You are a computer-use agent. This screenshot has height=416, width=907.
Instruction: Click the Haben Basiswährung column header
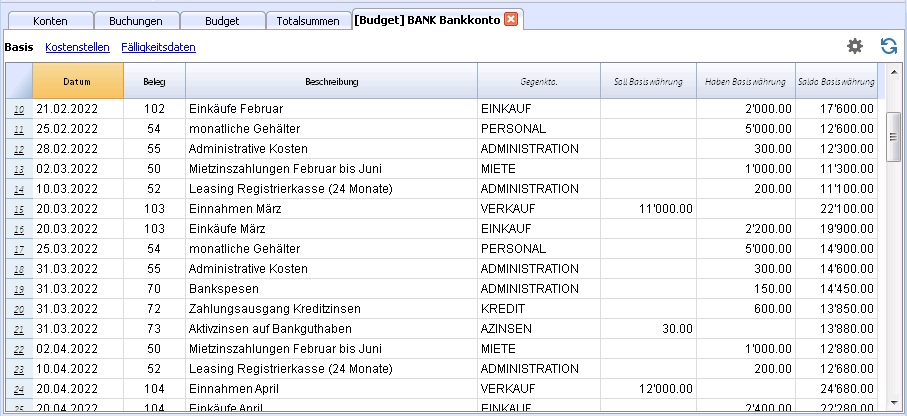[746, 81]
